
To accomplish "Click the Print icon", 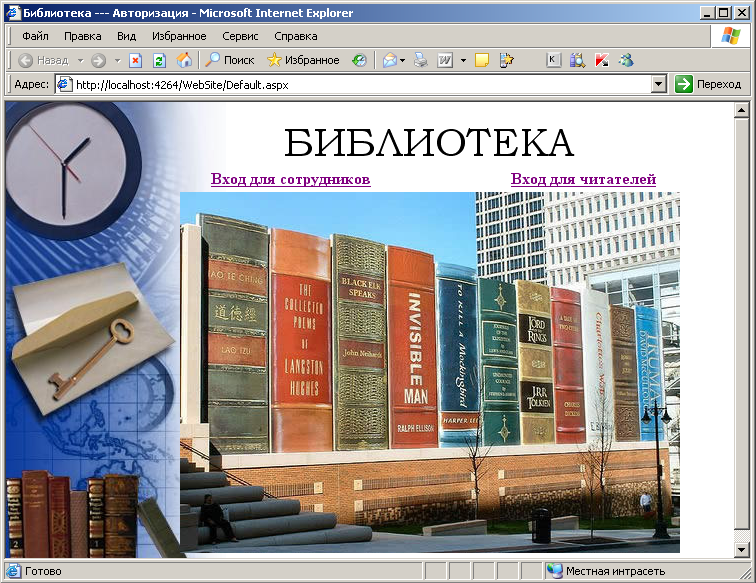I will click(420, 60).
